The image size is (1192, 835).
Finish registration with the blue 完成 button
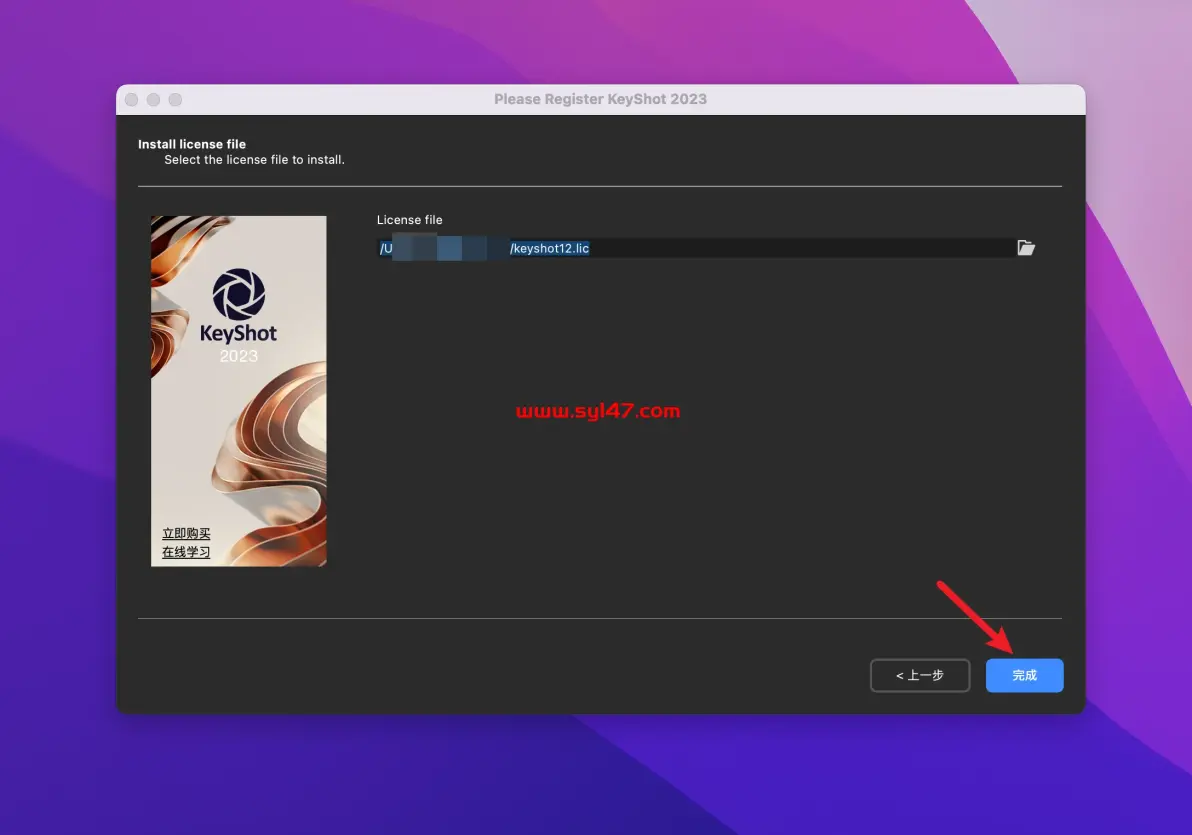(x=1024, y=675)
